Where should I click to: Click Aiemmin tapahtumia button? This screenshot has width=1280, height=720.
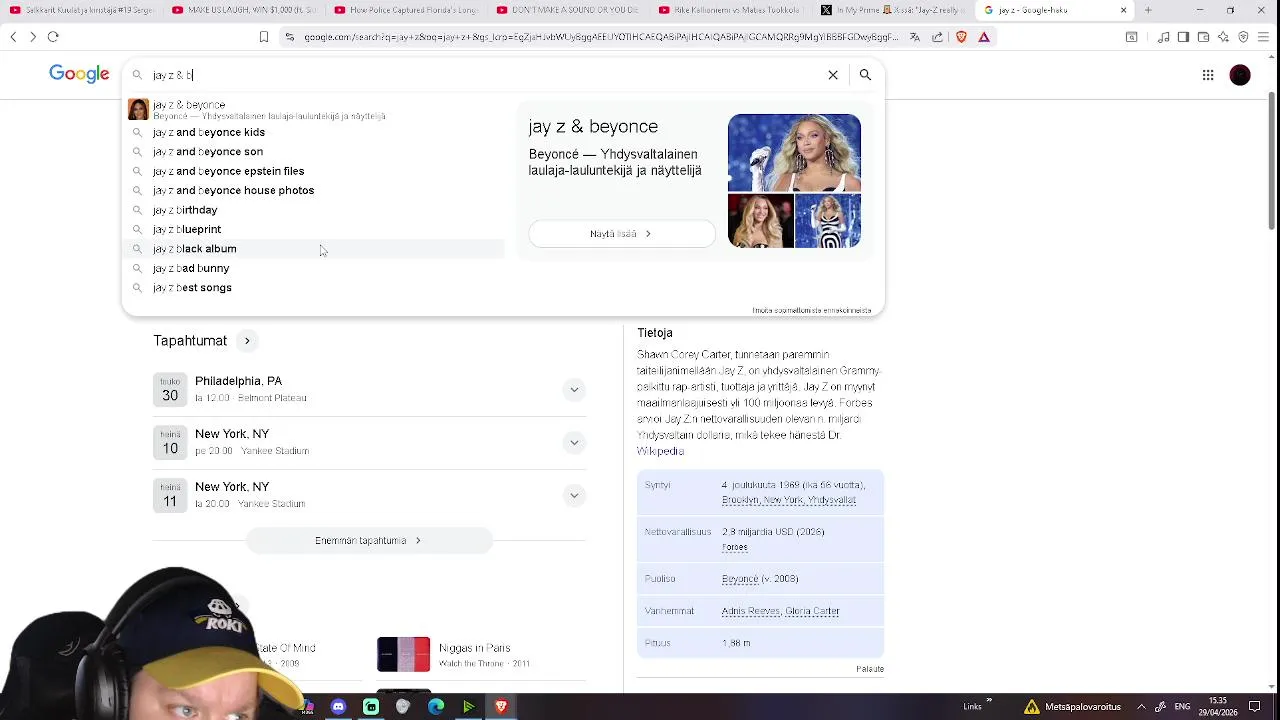pyautogui.click(x=368, y=541)
